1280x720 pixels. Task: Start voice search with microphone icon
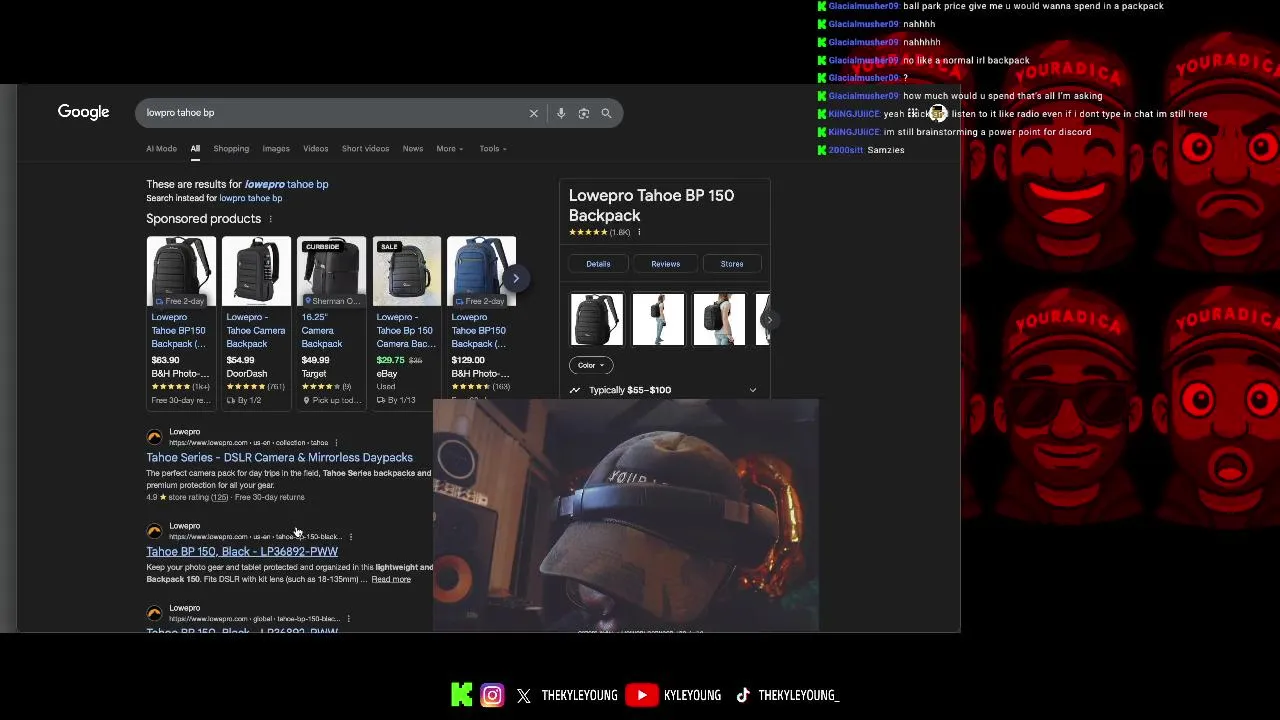pos(561,113)
